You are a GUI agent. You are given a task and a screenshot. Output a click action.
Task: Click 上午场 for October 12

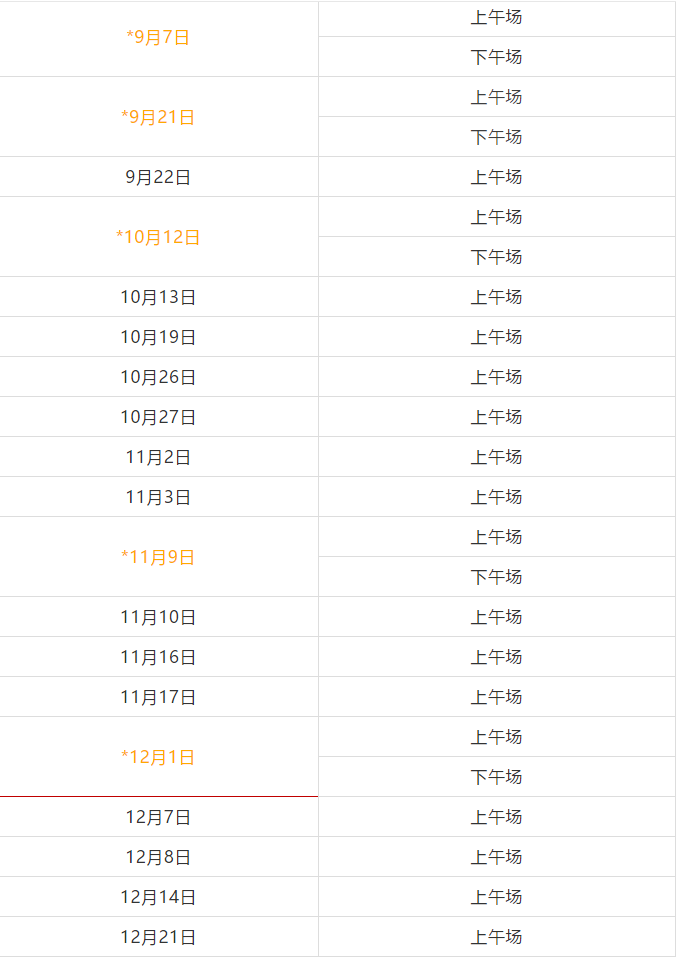496,217
